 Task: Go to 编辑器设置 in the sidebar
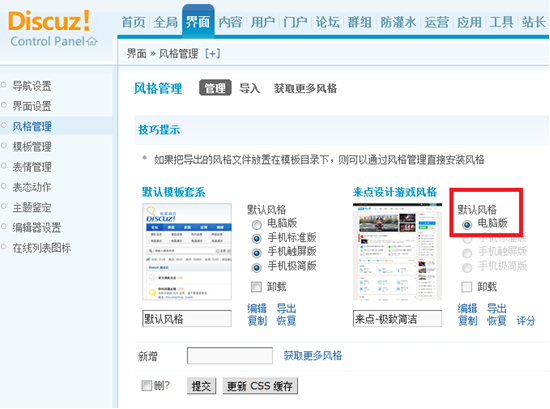37,228
